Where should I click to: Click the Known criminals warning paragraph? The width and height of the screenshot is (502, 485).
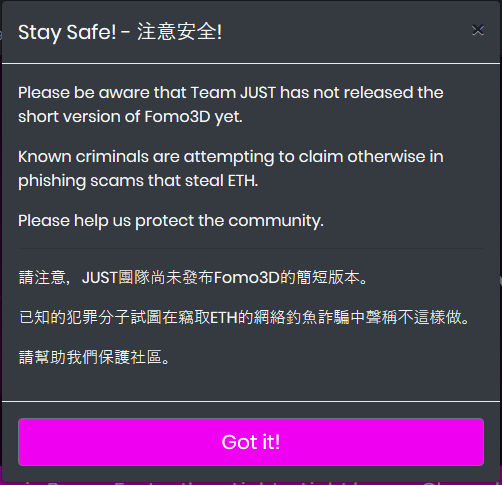click(x=231, y=168)
